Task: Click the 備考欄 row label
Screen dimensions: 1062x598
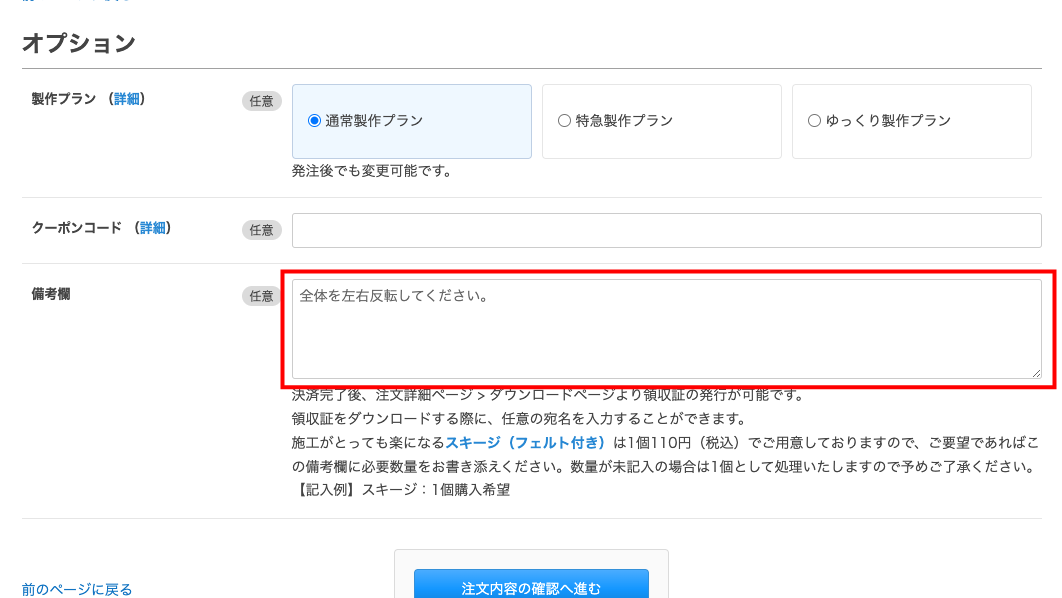Action: (51, 294)
